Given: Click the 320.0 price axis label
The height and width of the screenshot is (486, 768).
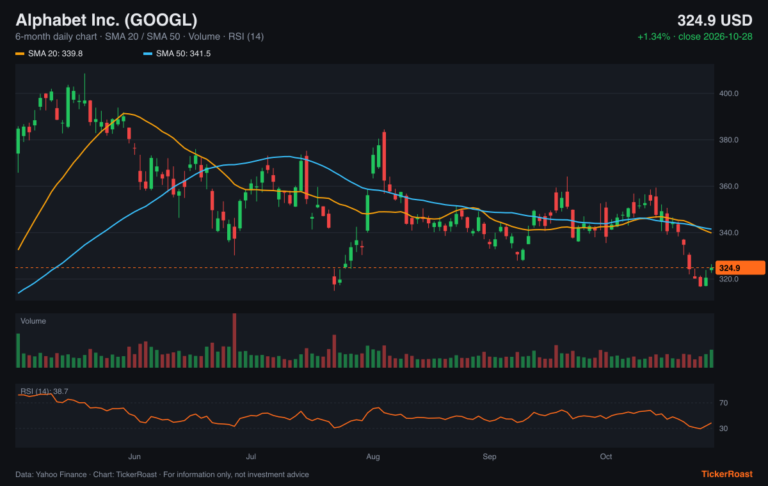Looking at the screenshot, I should 729,279.
